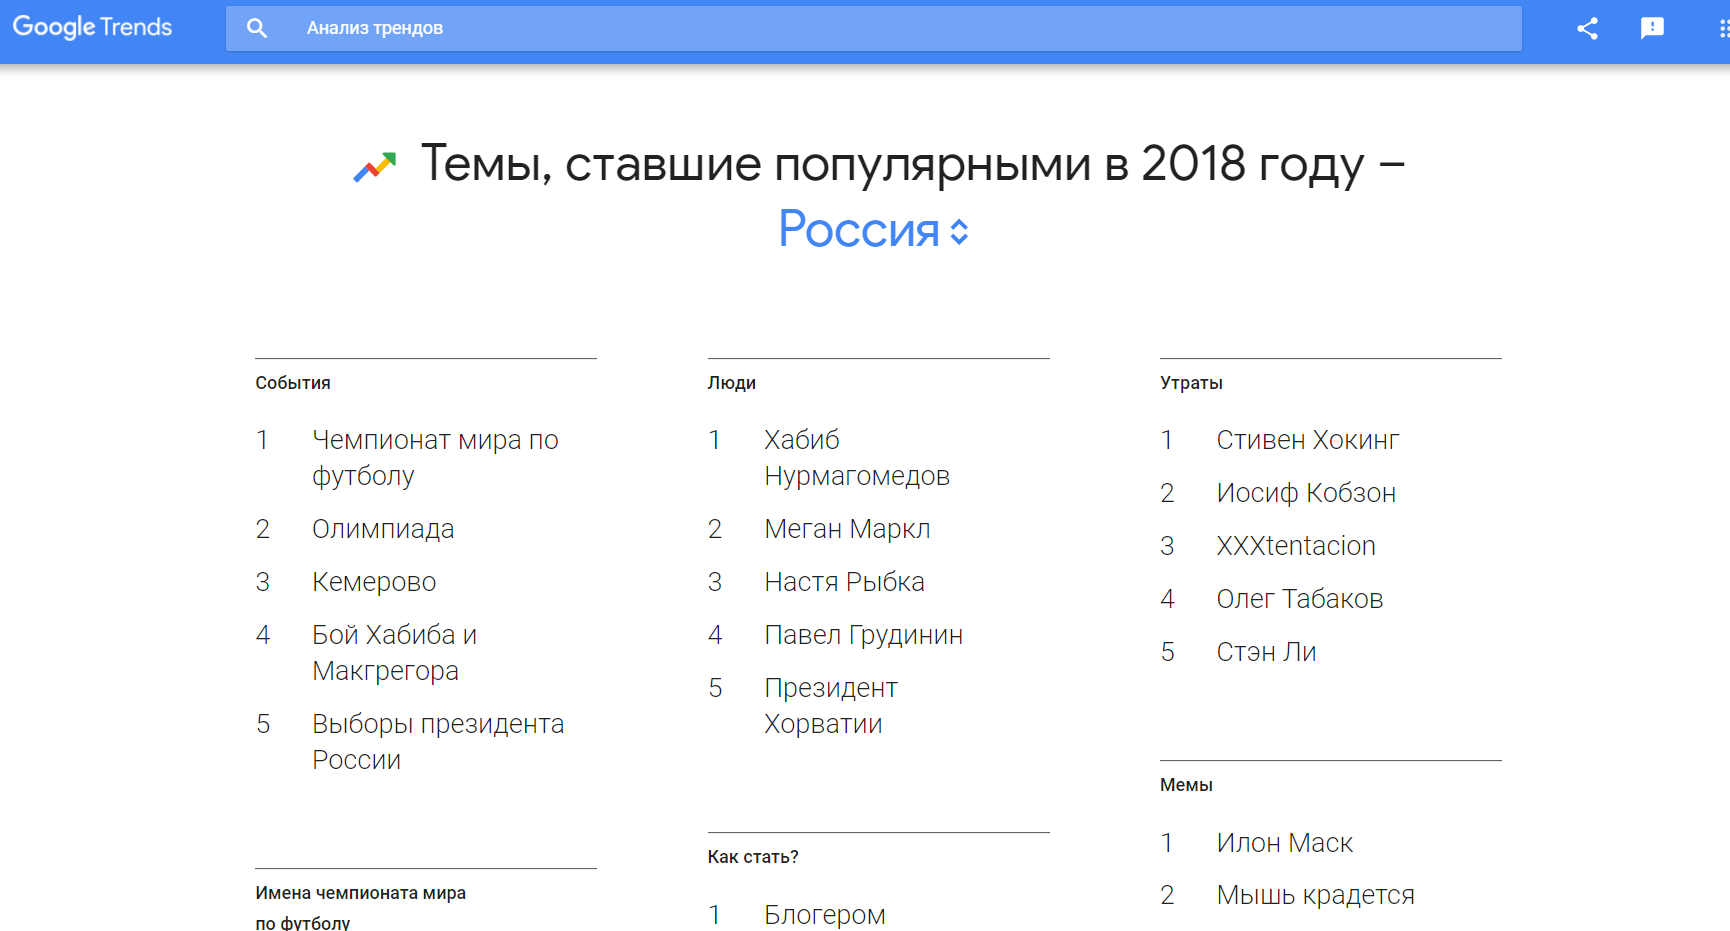Image resolution: width=1730 pixels, height=931 pixels.
Task: Open Хабиб Нурмагомедов in Люди list
Action: pyautogui.click(x=857, y=458)
